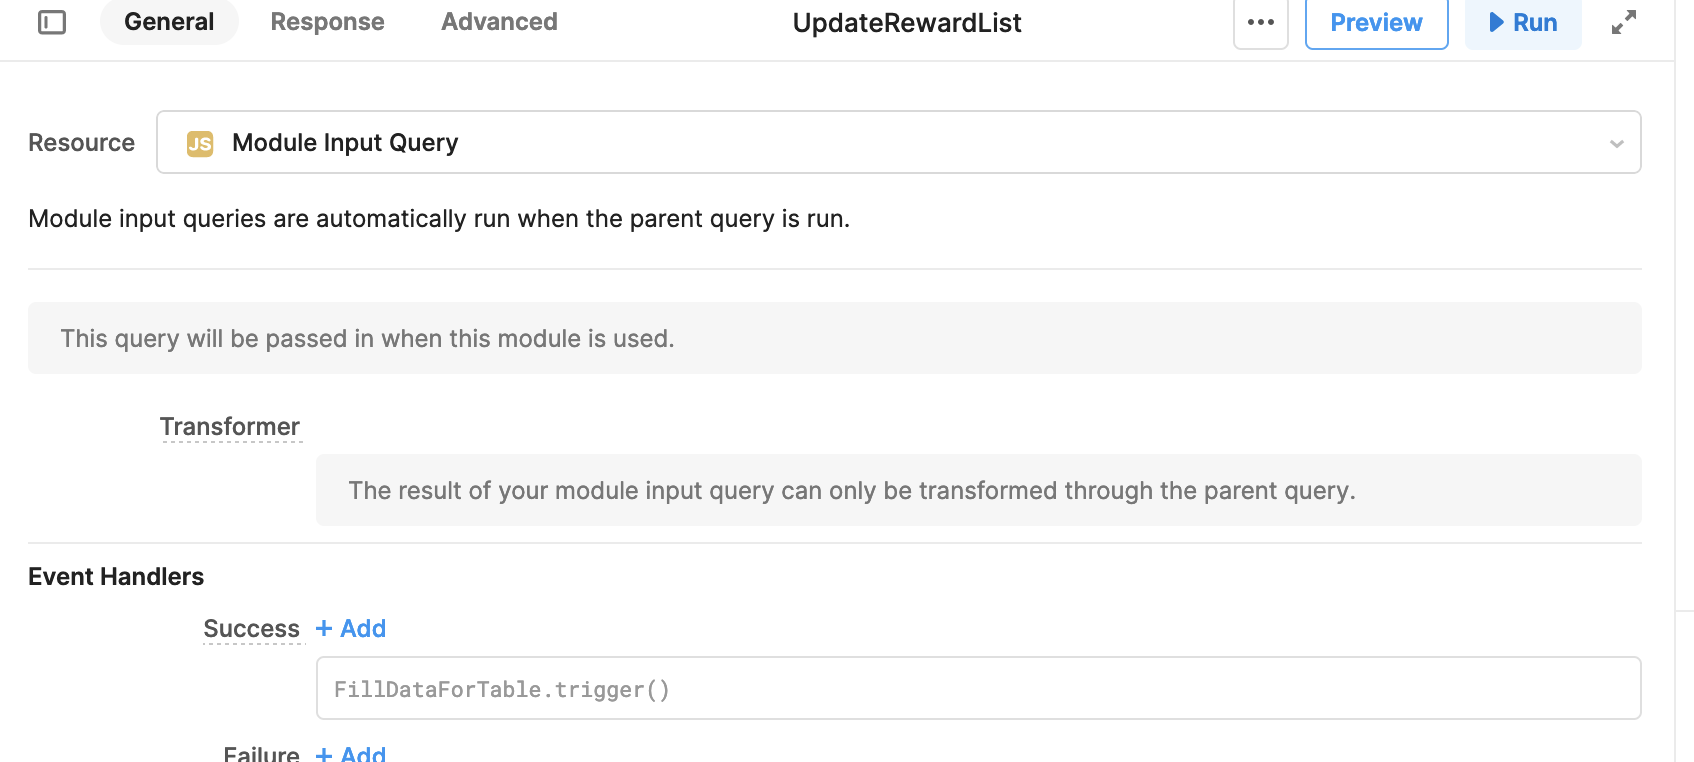
Task: Switch to the General tab
Action: [x=169, y=22]
